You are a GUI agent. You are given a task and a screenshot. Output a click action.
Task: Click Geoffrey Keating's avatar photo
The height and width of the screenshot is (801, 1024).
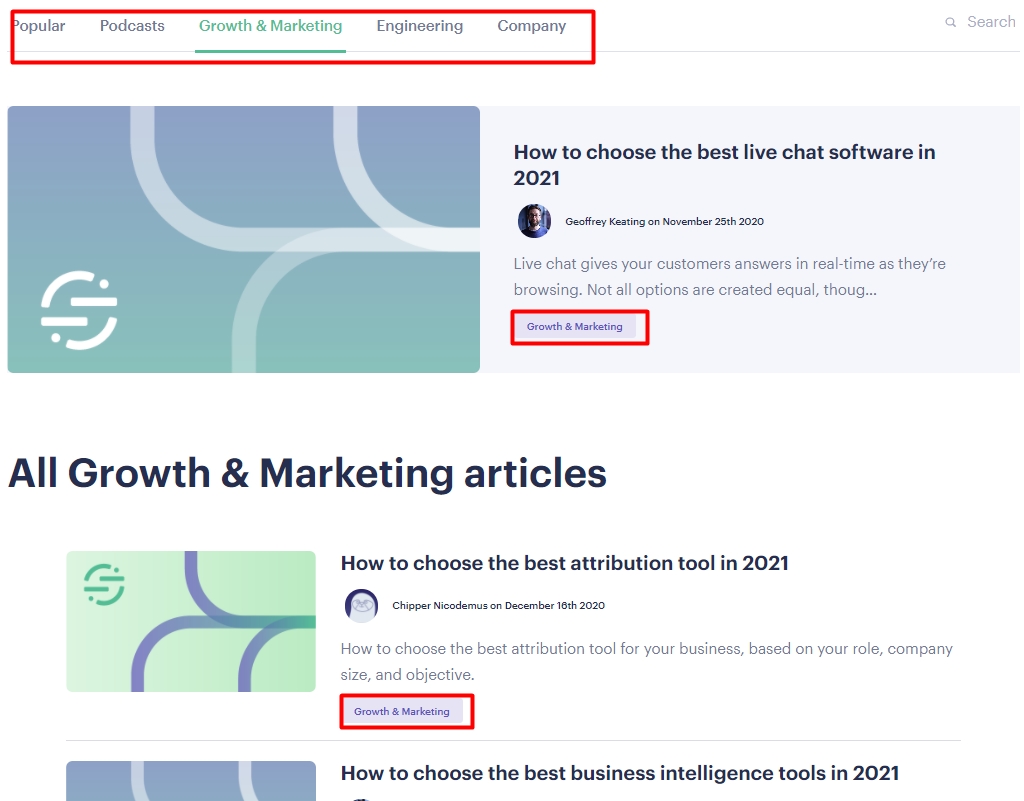point(534,221)
